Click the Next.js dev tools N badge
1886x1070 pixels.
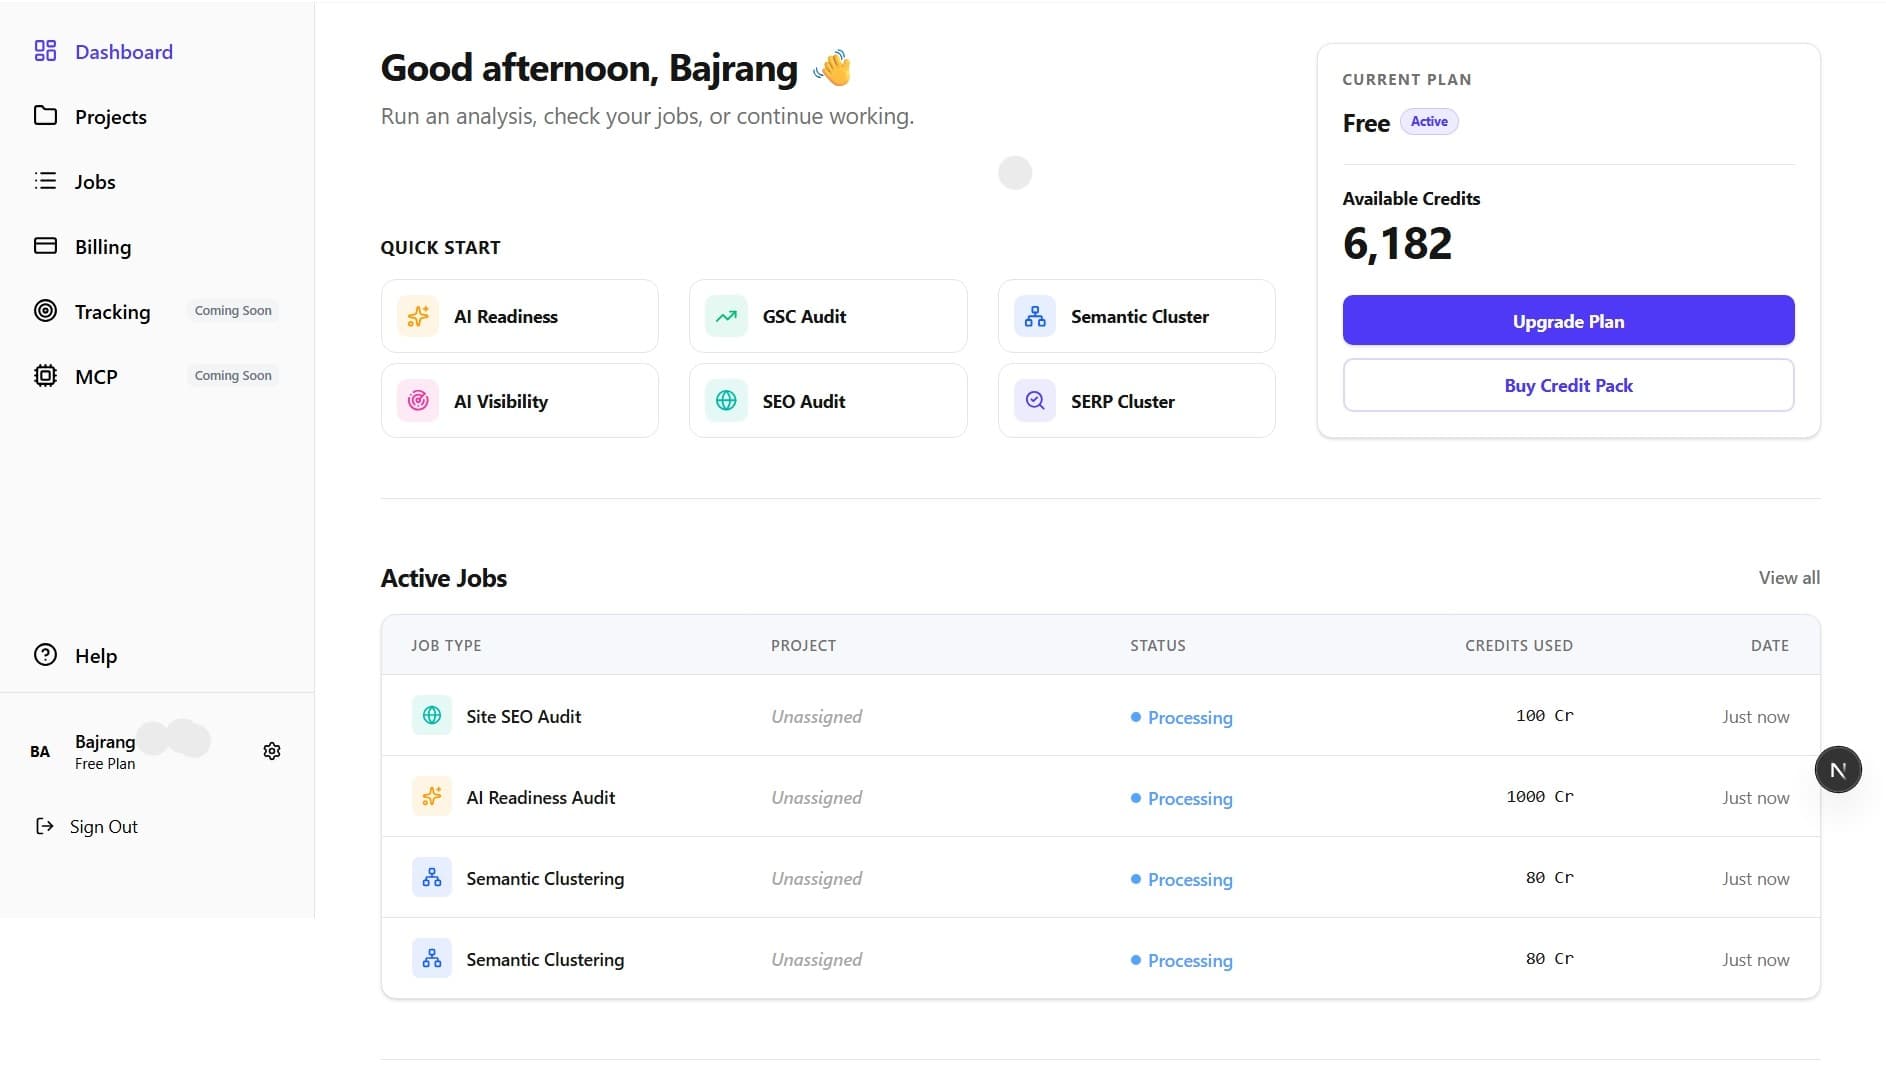[x=1838, y=770]
